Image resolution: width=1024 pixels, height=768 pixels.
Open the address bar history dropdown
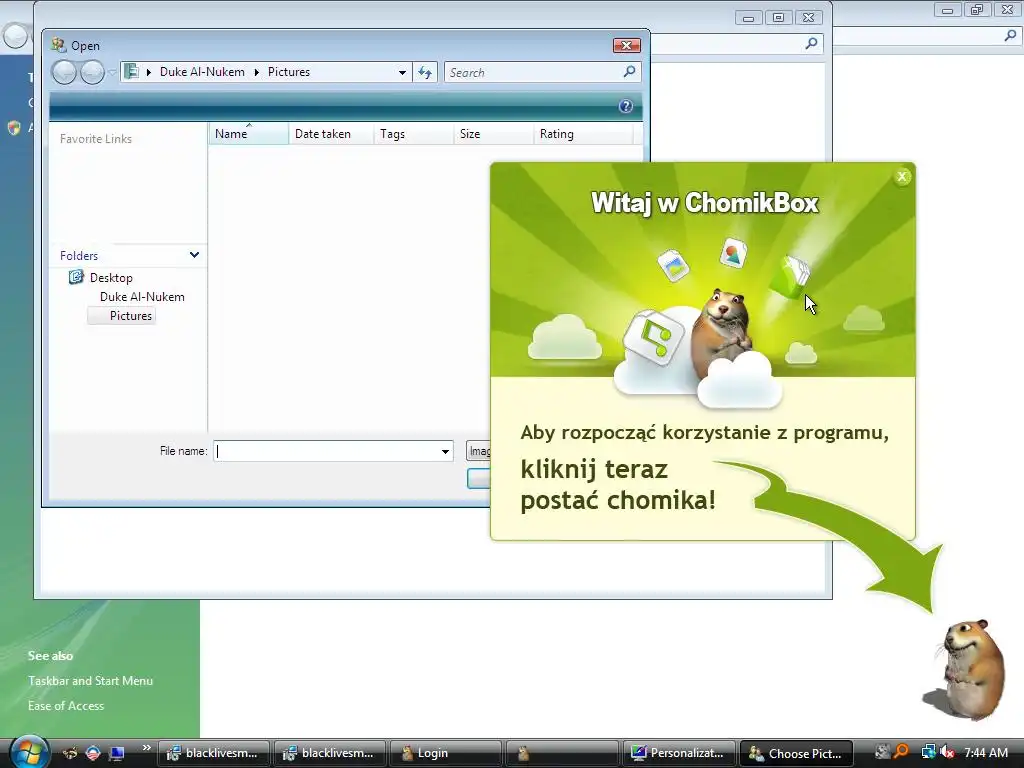coord(402,72)
